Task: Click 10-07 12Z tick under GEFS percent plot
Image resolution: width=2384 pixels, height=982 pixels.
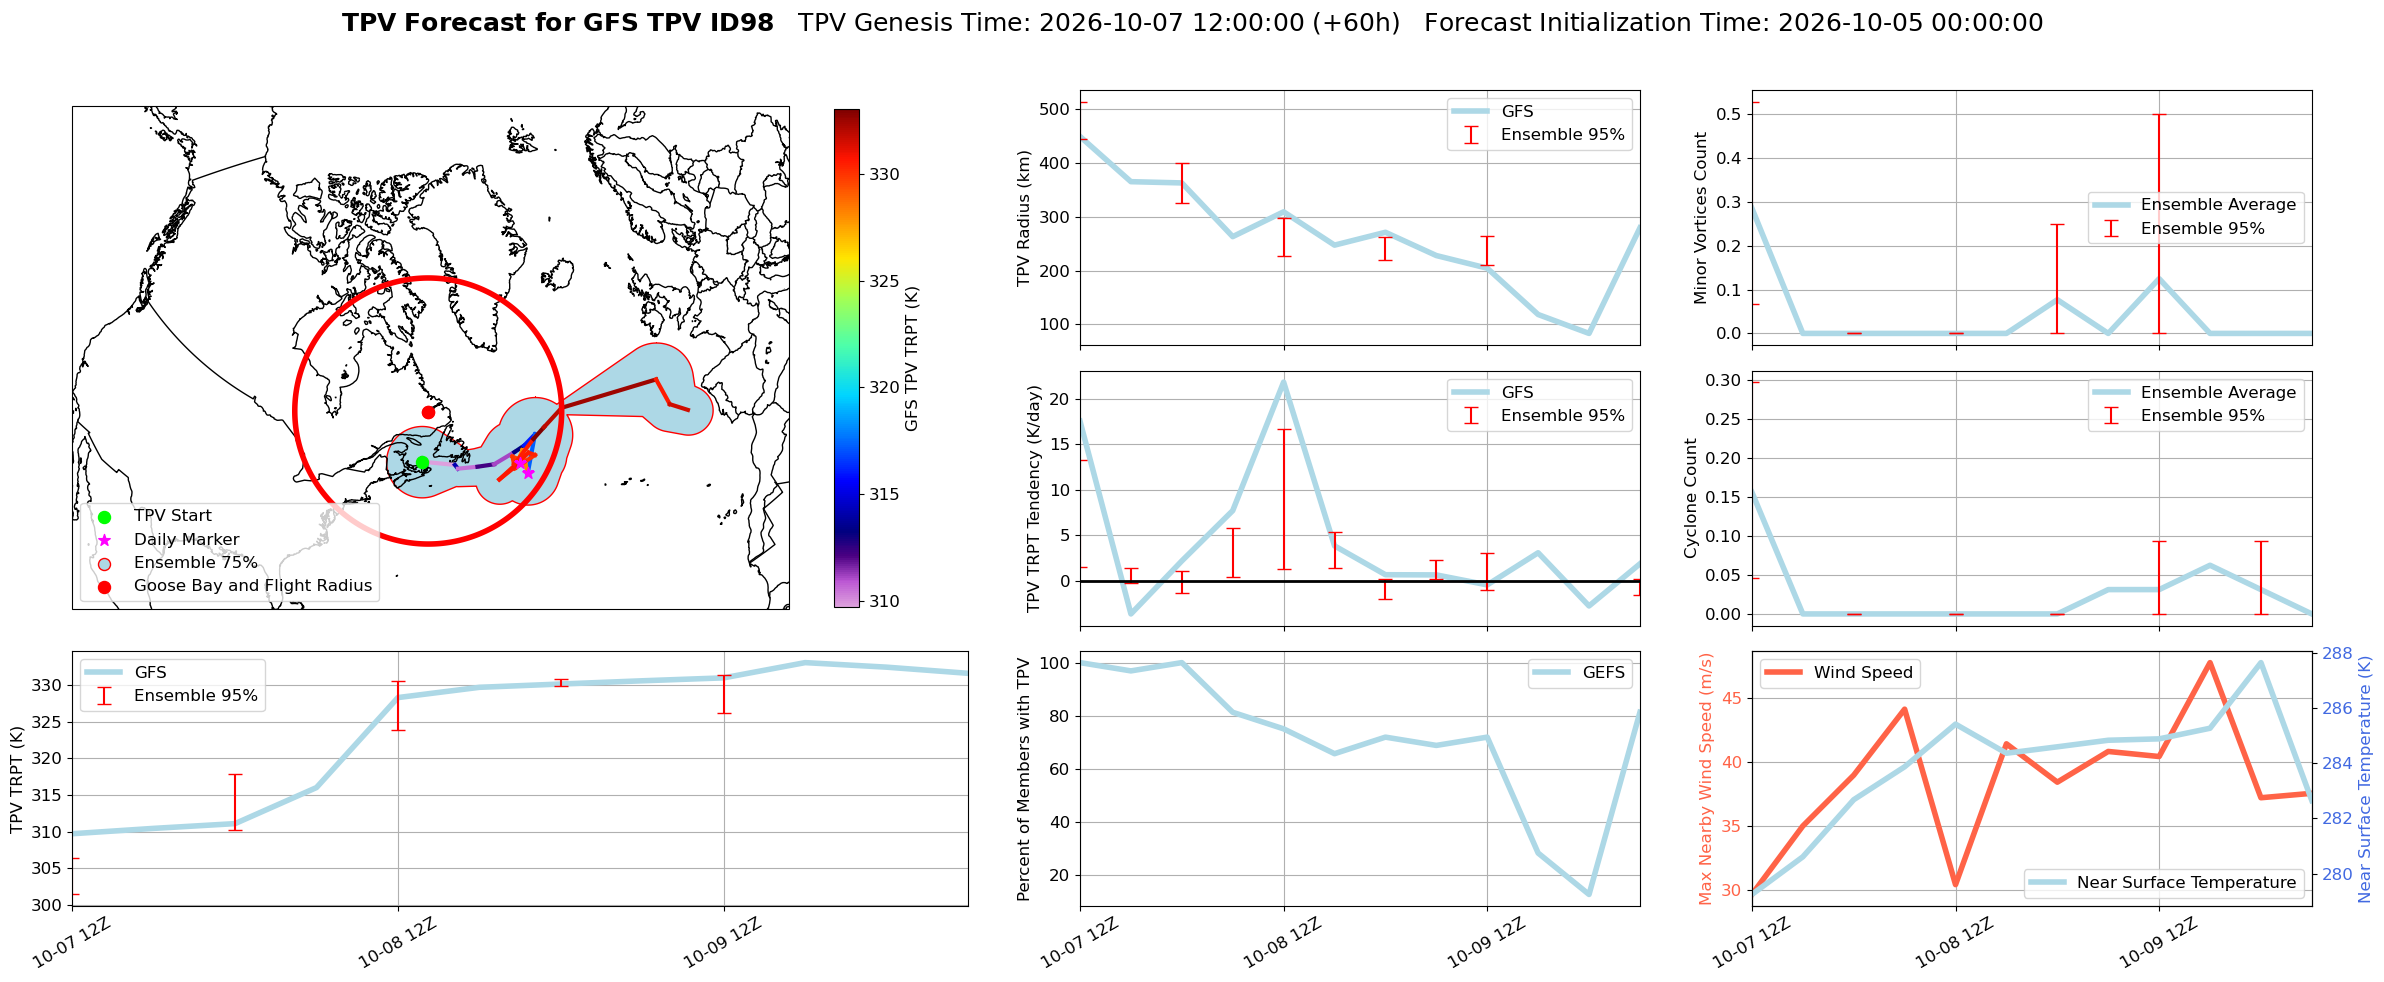Action: pos(1079,942)
